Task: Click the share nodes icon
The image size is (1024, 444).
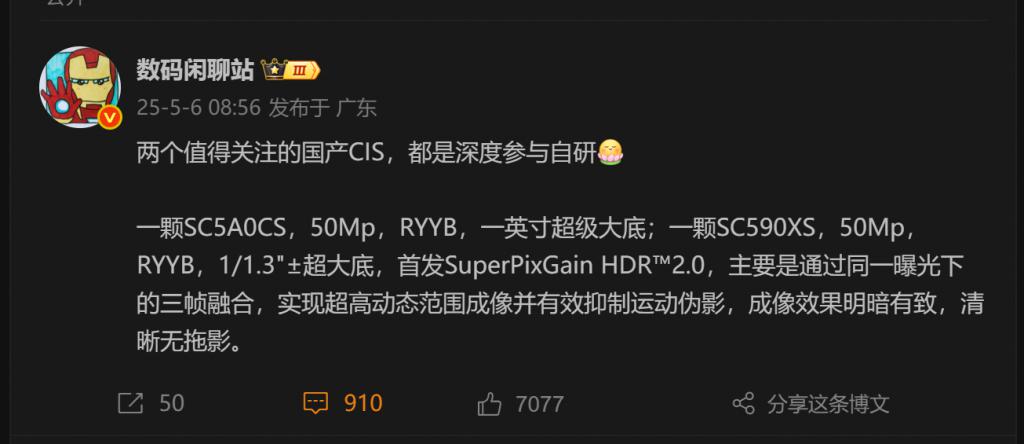Action: coord(743,404)
